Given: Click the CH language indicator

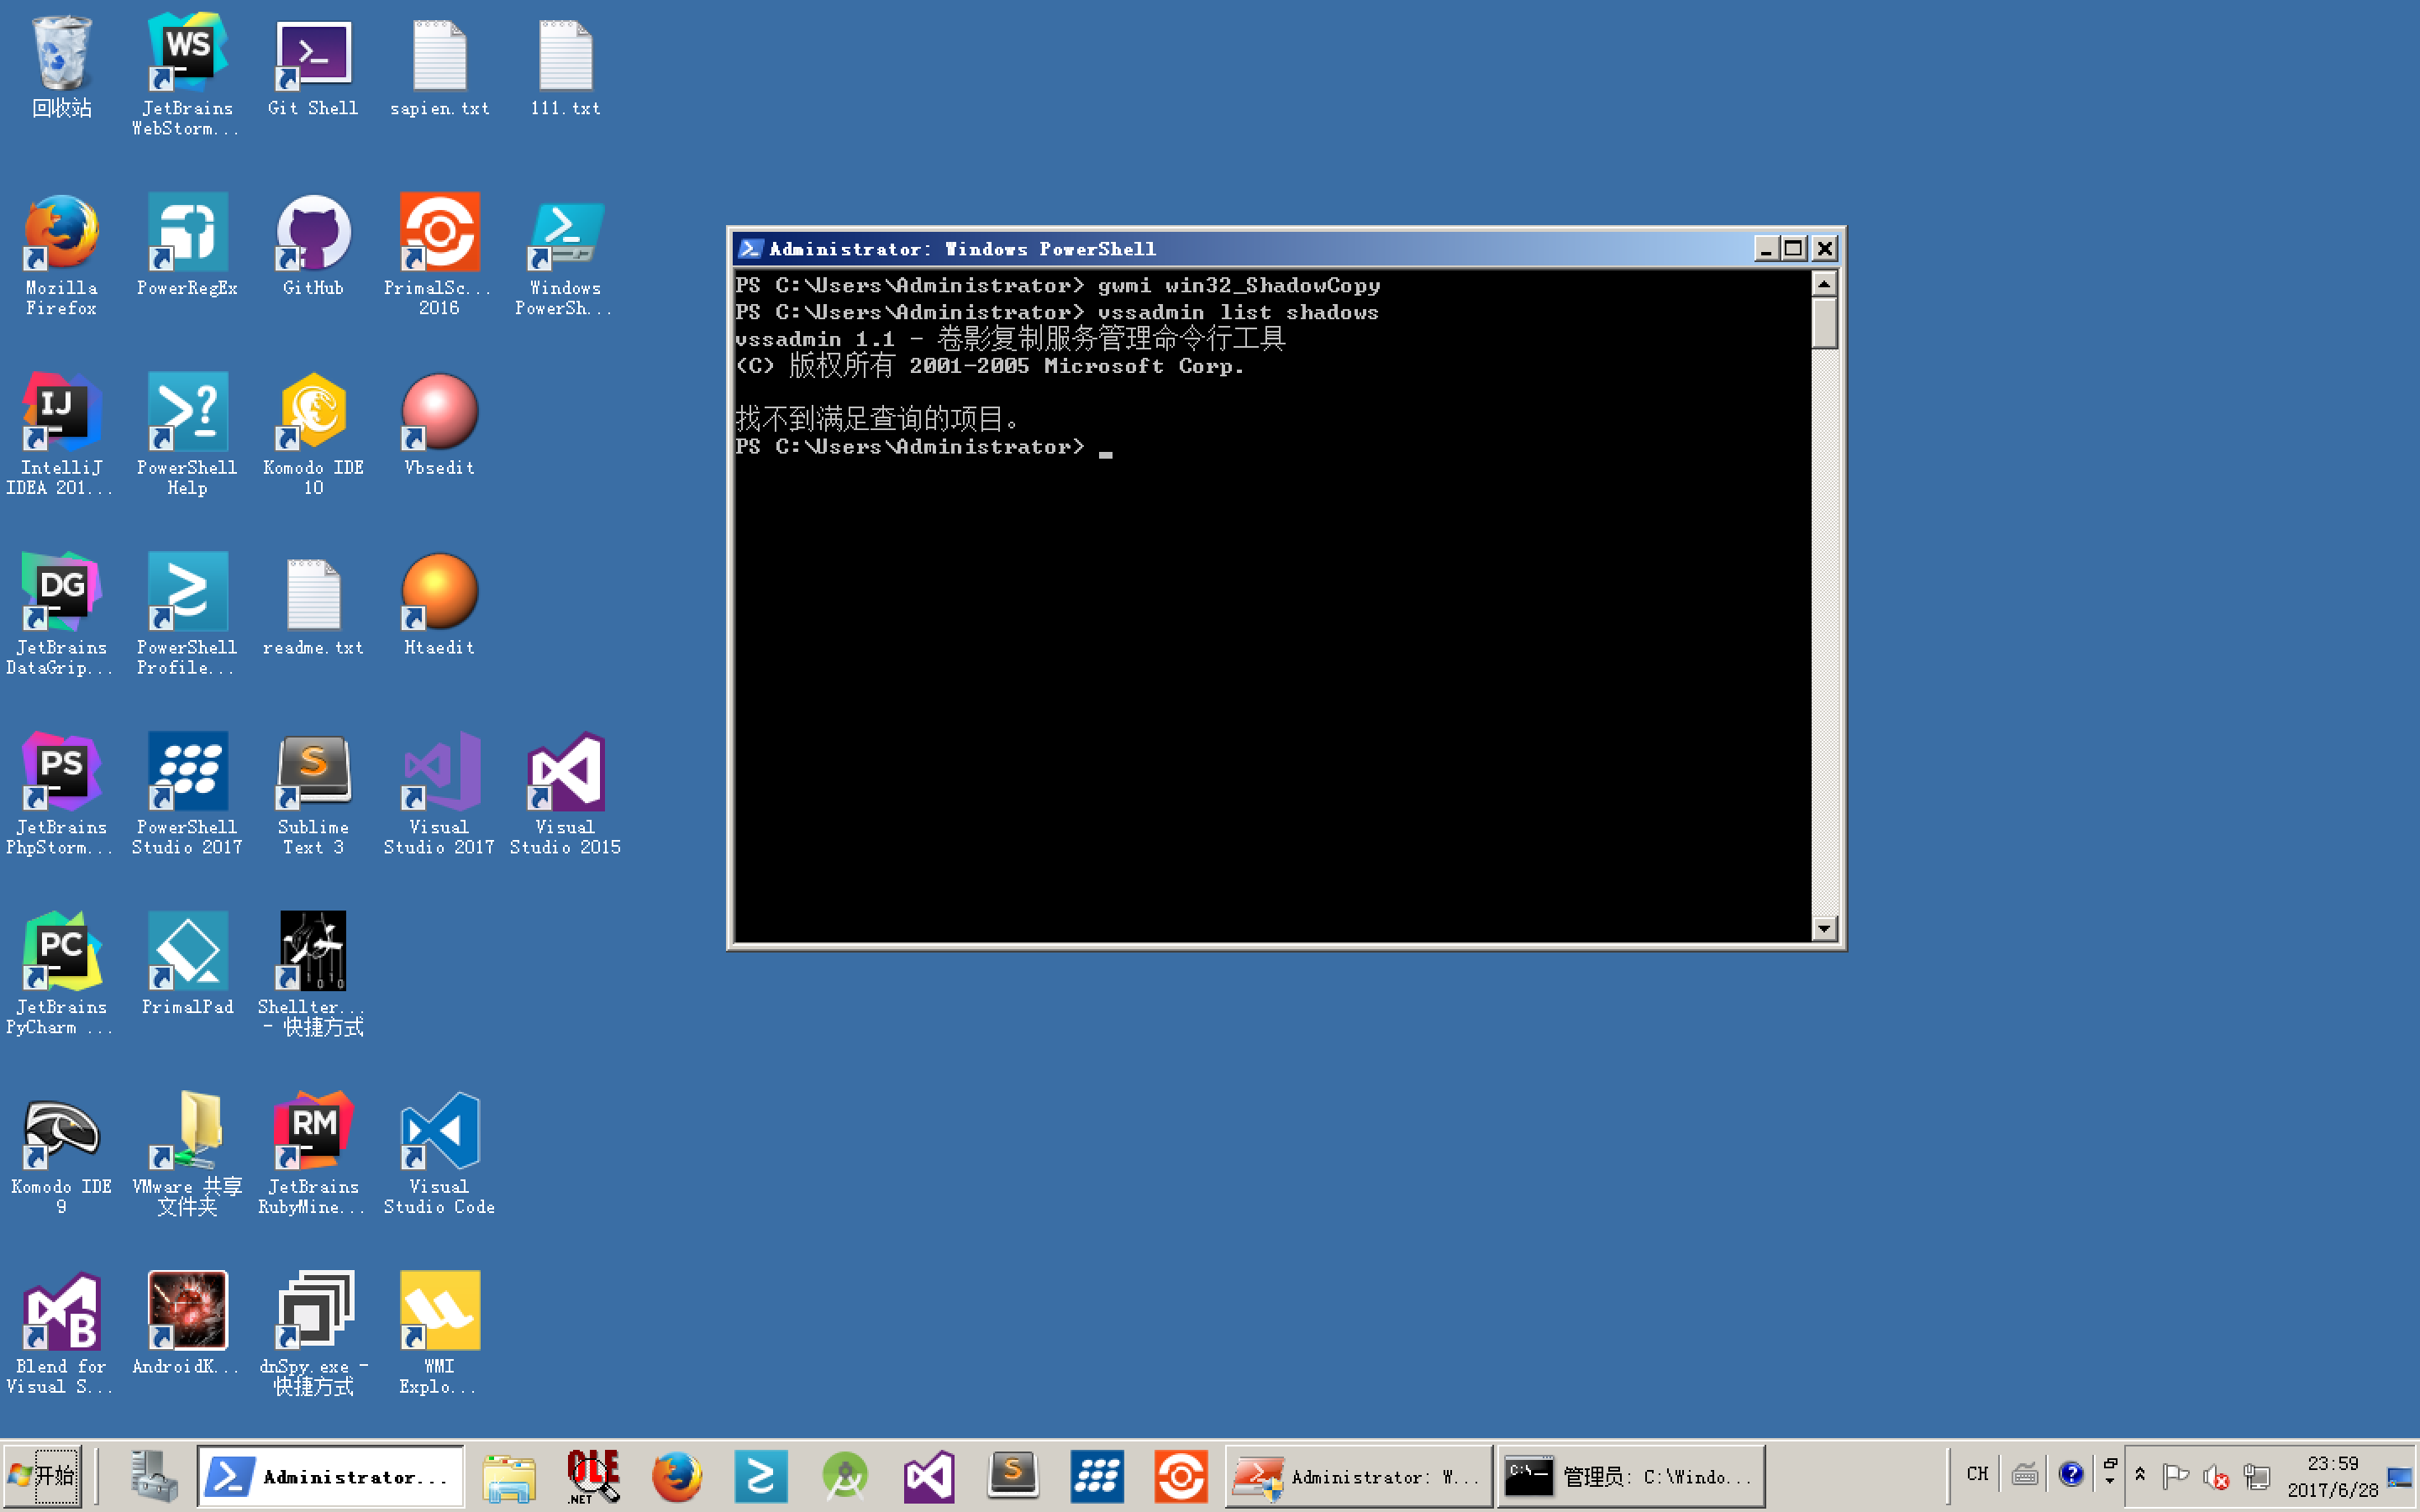Looking at the screenshot, I should pyautogui.click(x=1977, y=1474).
